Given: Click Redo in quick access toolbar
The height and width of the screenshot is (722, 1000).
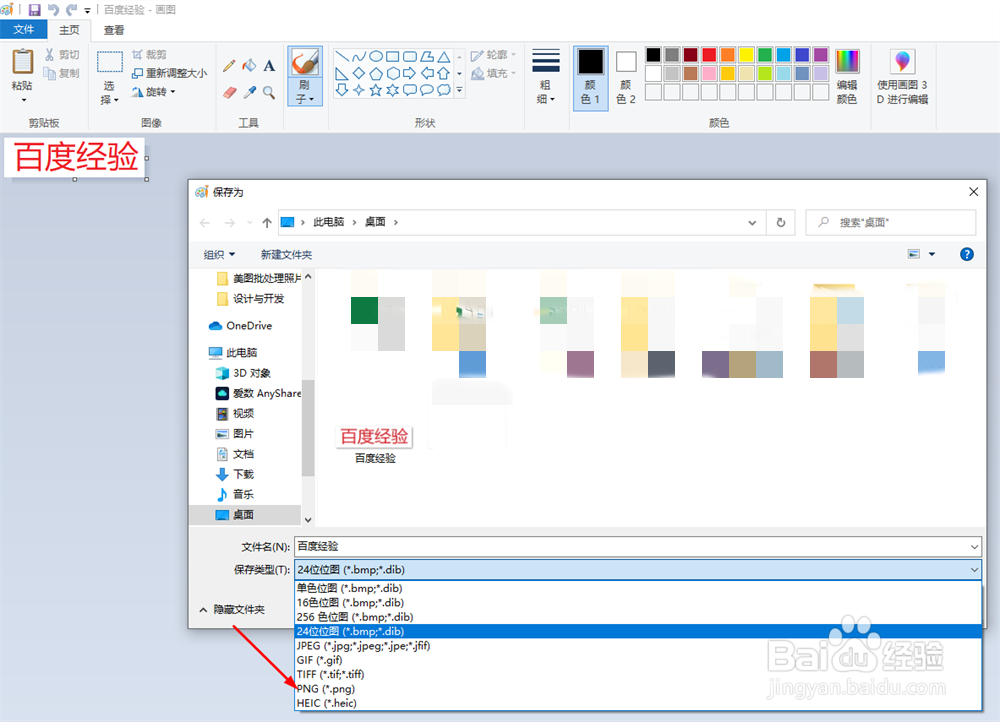Looking at the screenshot, I should [71, 10].
